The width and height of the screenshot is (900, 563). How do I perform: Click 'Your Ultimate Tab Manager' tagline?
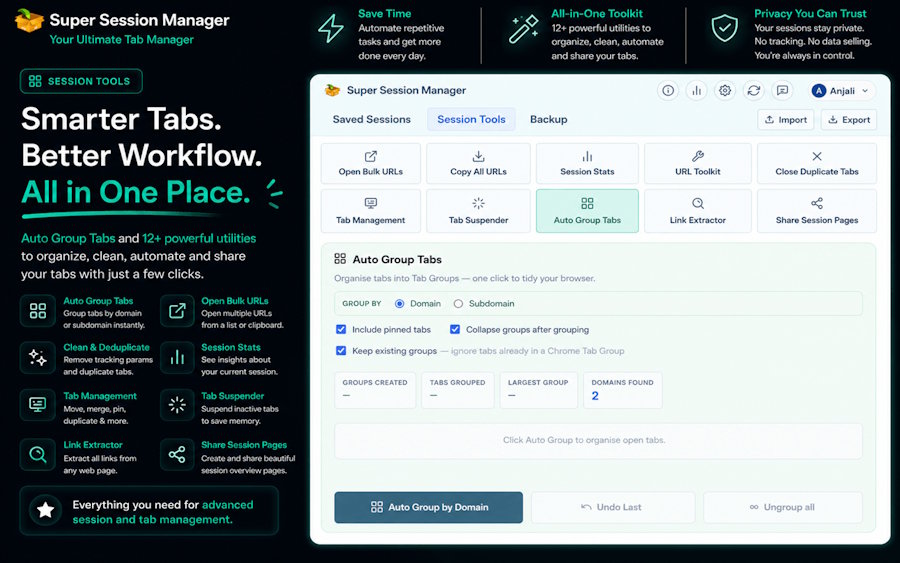(121, 40)
